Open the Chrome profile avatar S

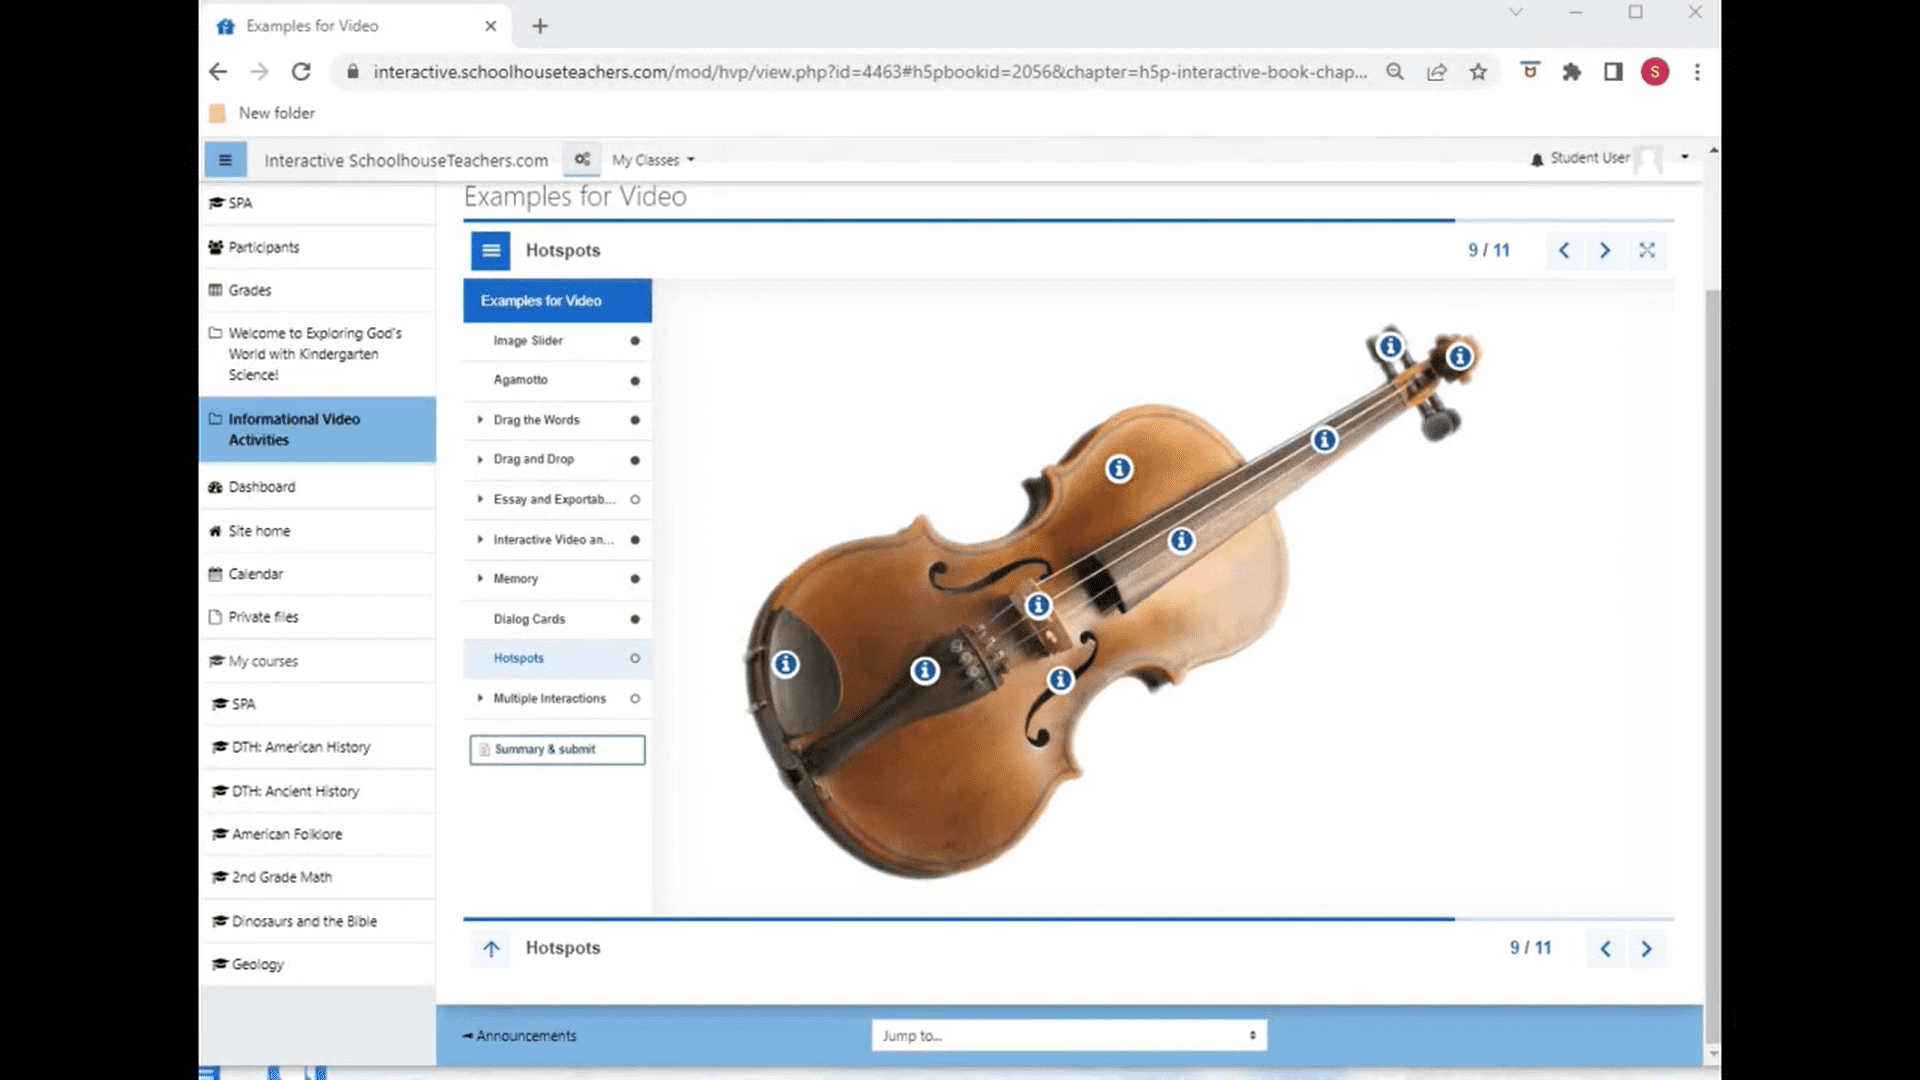click(x=1655, y=72)
